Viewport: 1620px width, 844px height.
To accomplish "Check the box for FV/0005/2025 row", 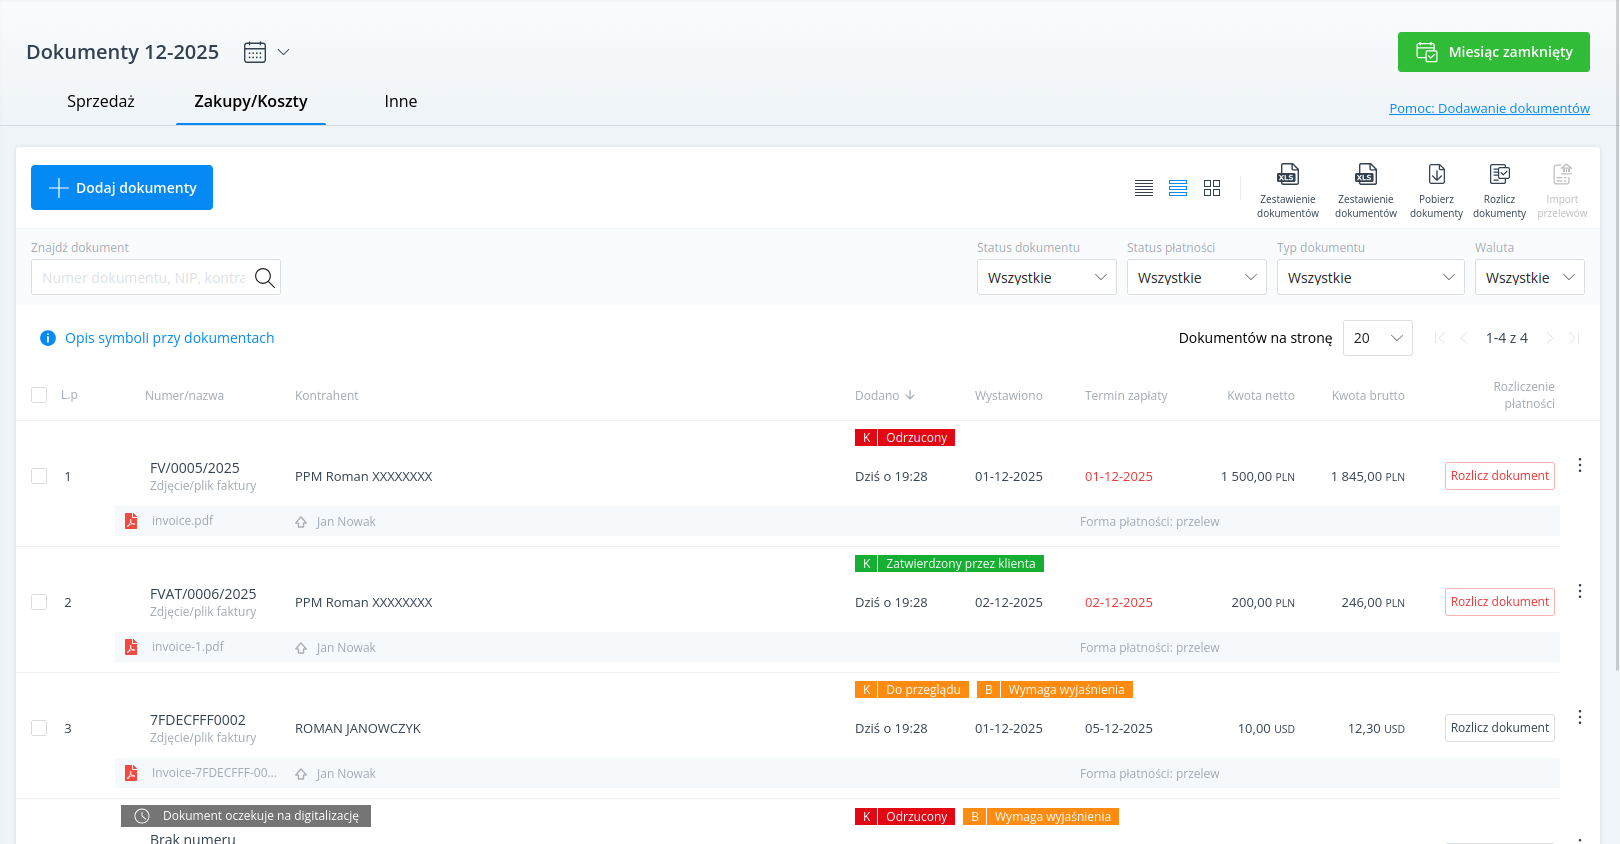I will [x=39, y=476].
